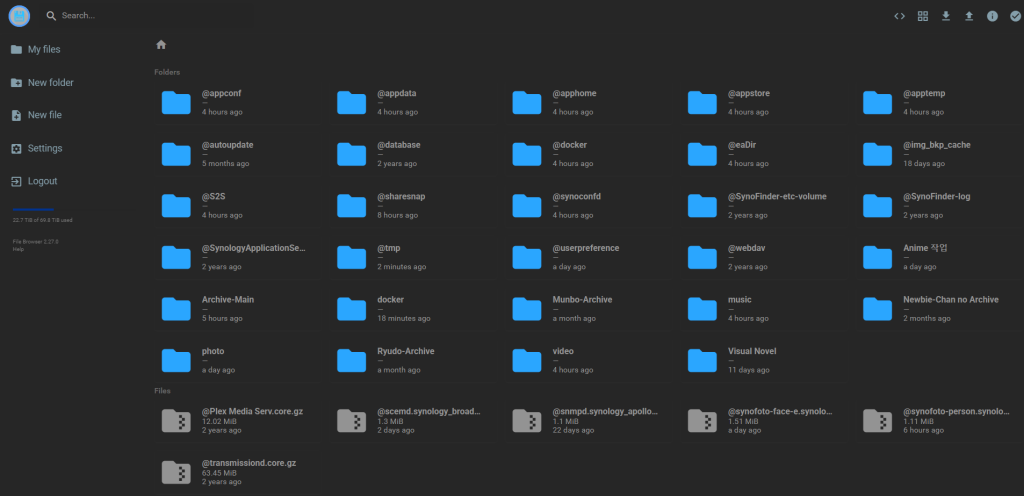The height and width of the screenshot is (496, 1024).
Task: Focus the Search input field
Action: [x=200, y=16]
